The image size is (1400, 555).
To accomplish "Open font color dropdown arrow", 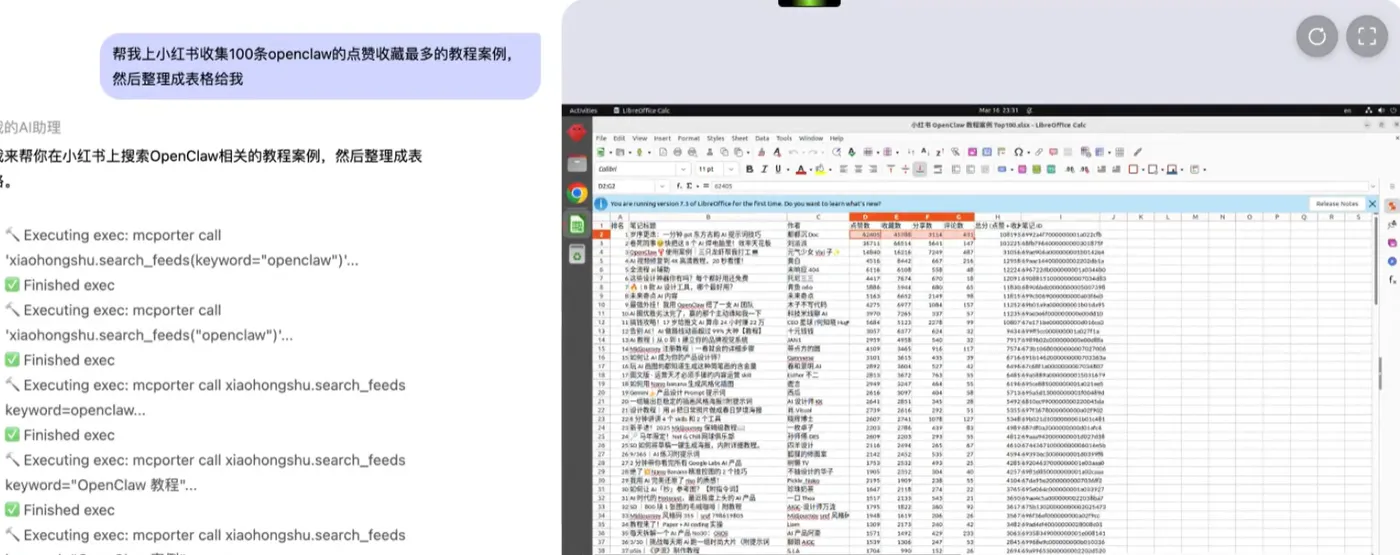I will tap(811, 170).
